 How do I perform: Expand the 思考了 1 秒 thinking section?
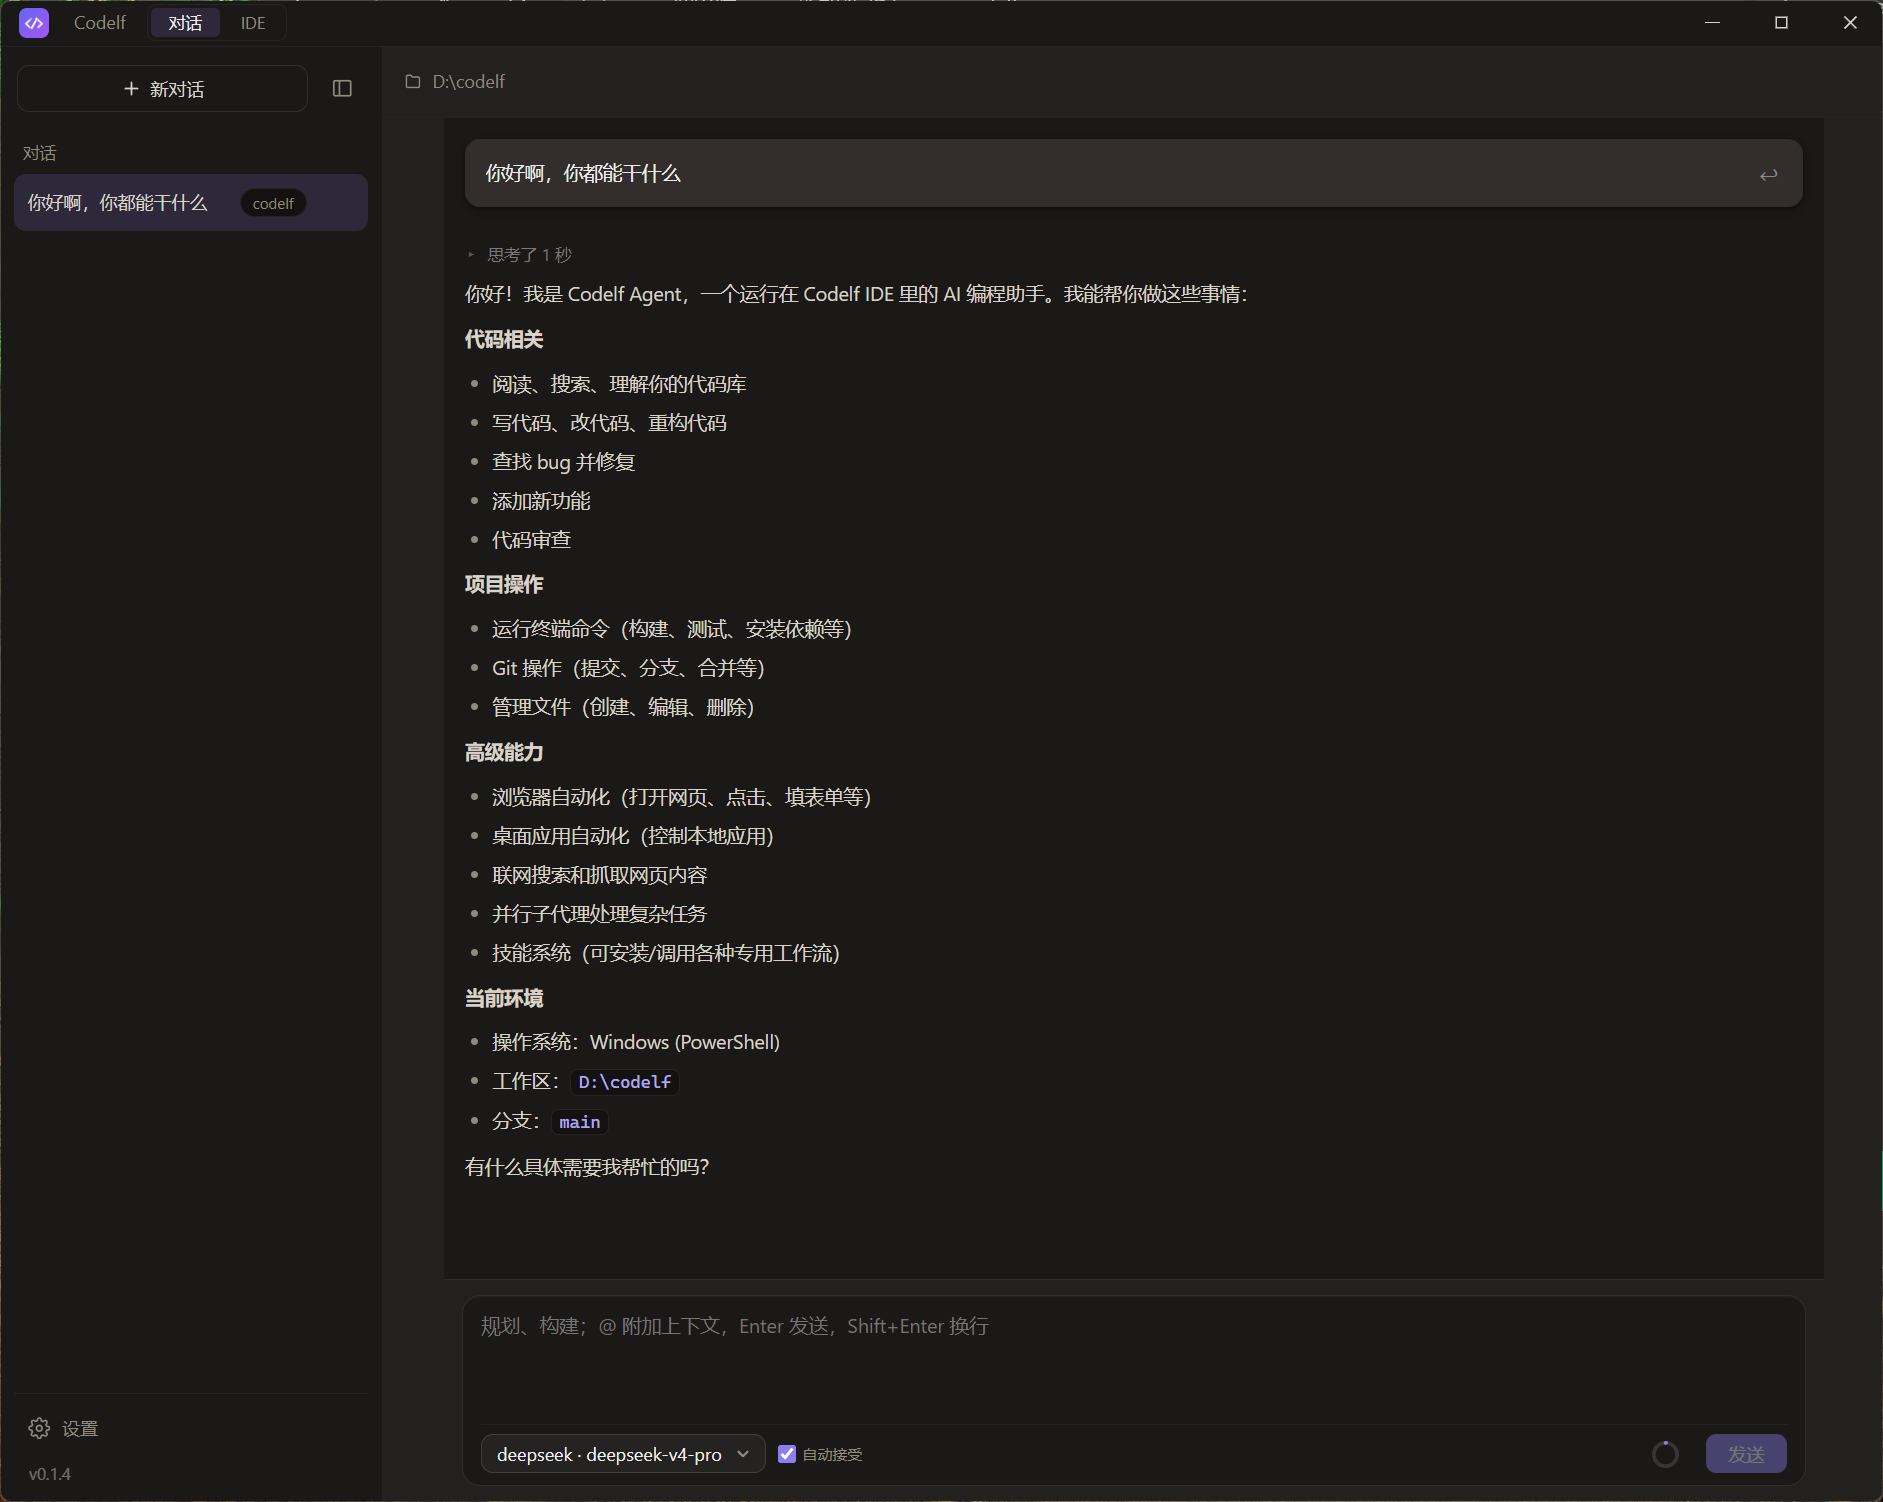[520, 255]
